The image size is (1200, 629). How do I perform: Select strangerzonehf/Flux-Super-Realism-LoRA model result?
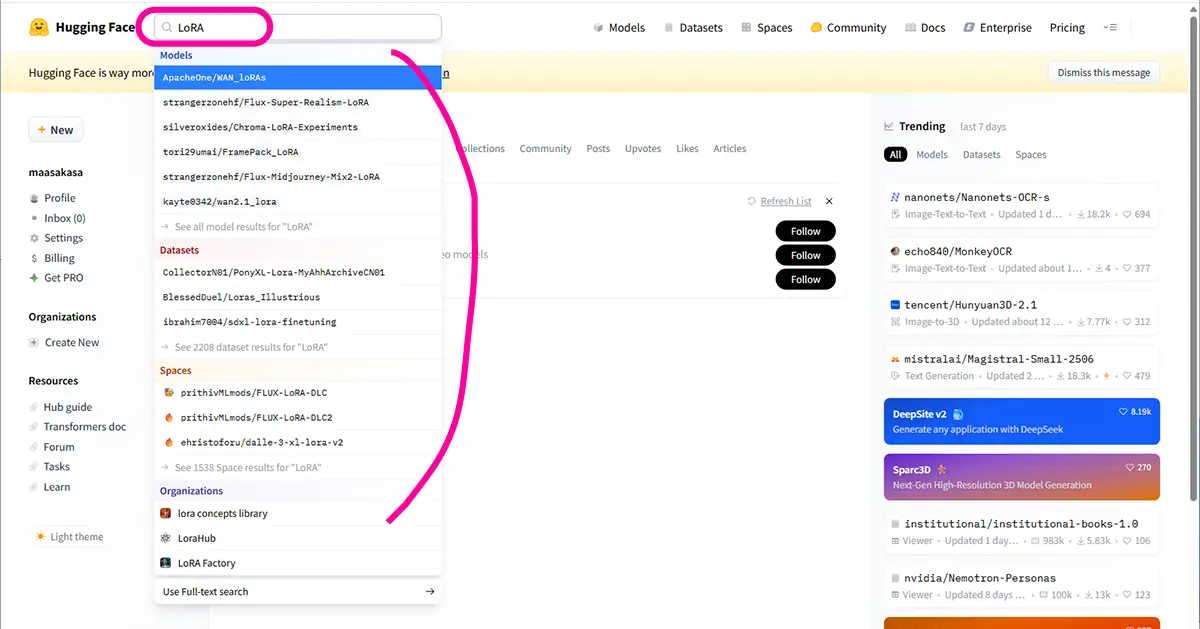click(x=298, y=102)
